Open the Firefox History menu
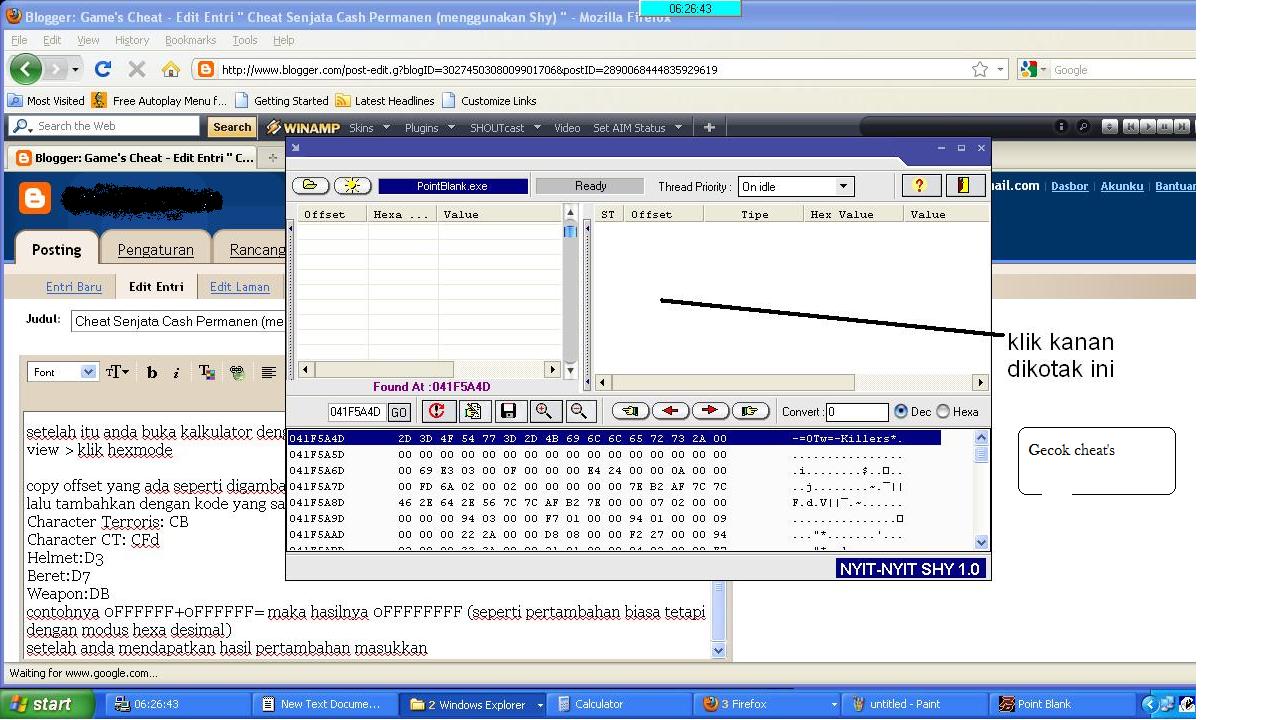1280x720 pixels. point(132,40)
